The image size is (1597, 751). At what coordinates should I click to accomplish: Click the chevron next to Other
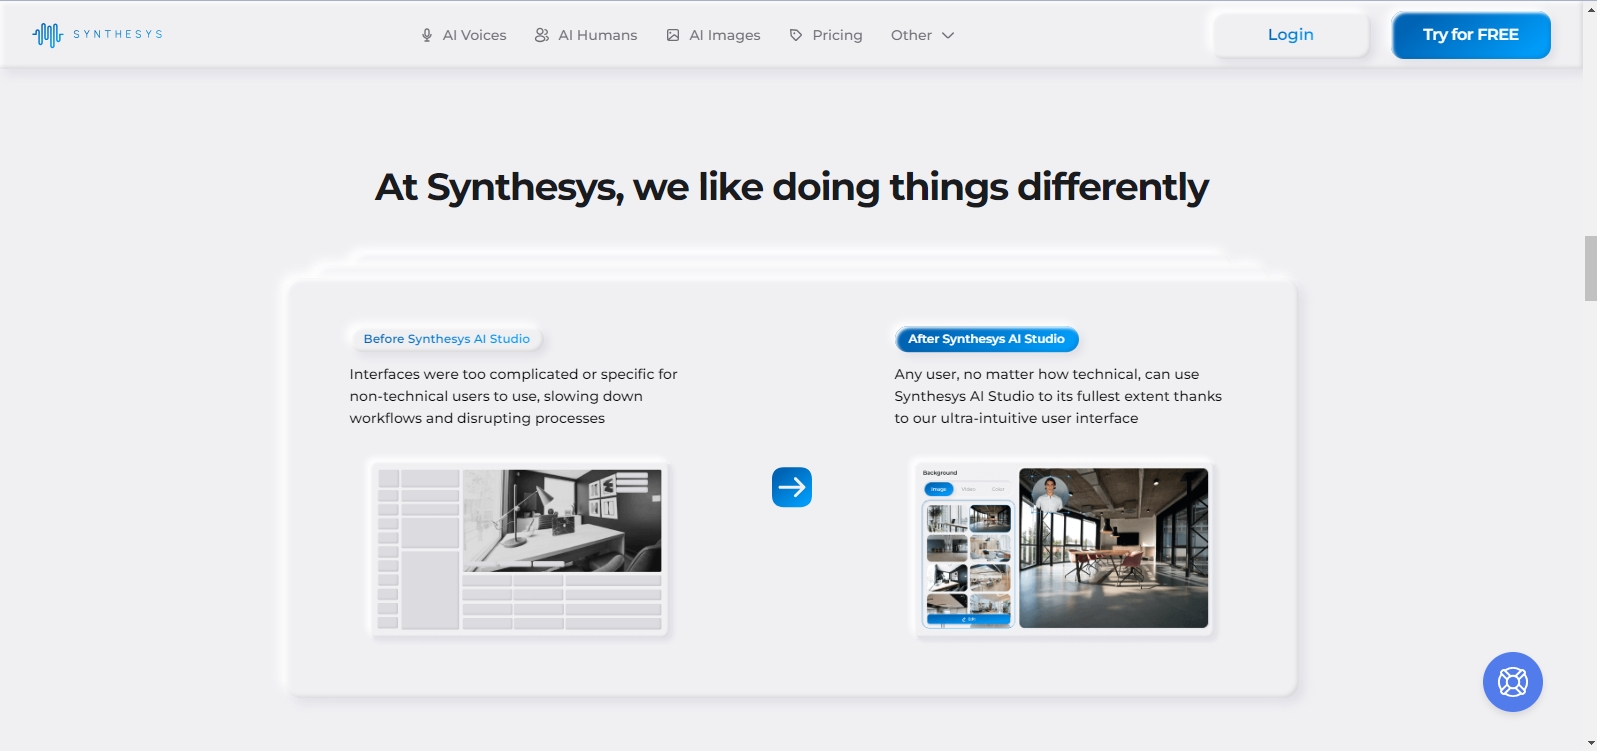pyautogui.click(x=948, y=35)
